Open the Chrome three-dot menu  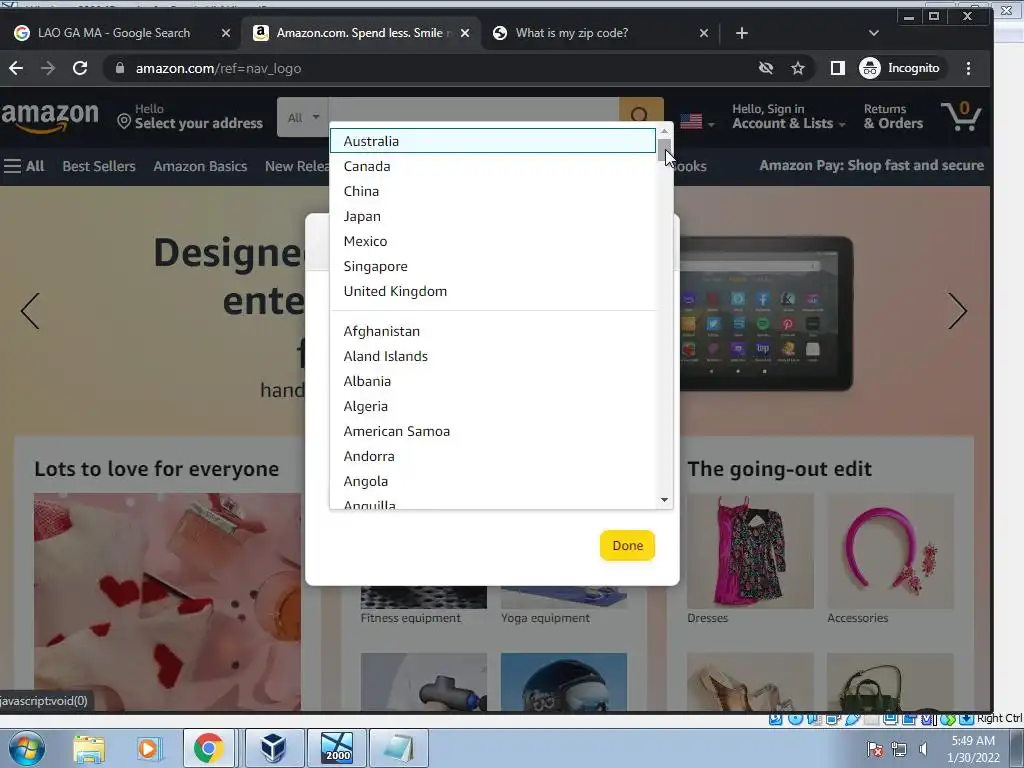[968, 68]
